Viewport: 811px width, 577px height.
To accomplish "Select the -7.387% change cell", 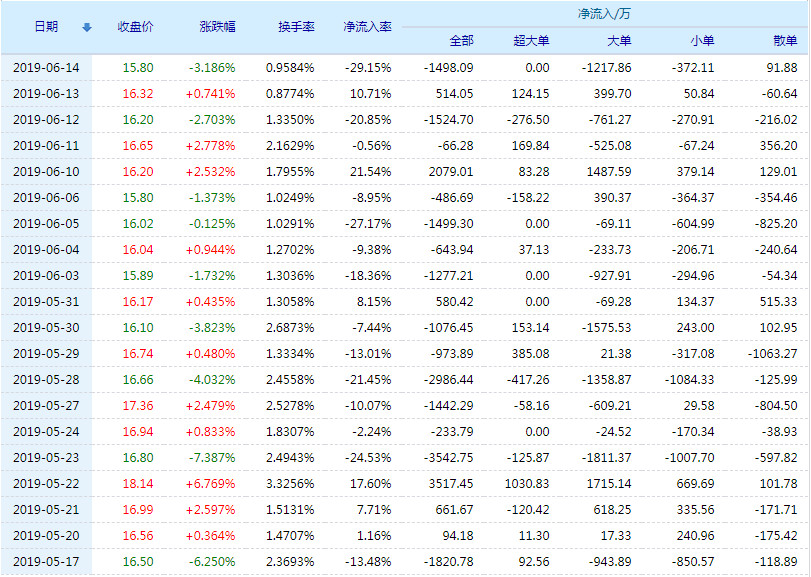I will [x=212, y=458].
